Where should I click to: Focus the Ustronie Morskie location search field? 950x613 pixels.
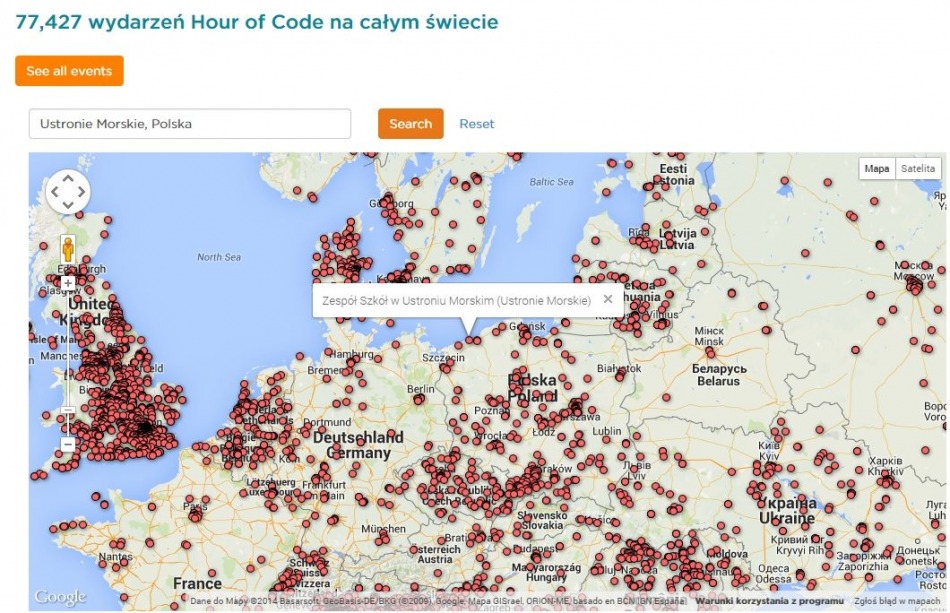coord(190,124)
